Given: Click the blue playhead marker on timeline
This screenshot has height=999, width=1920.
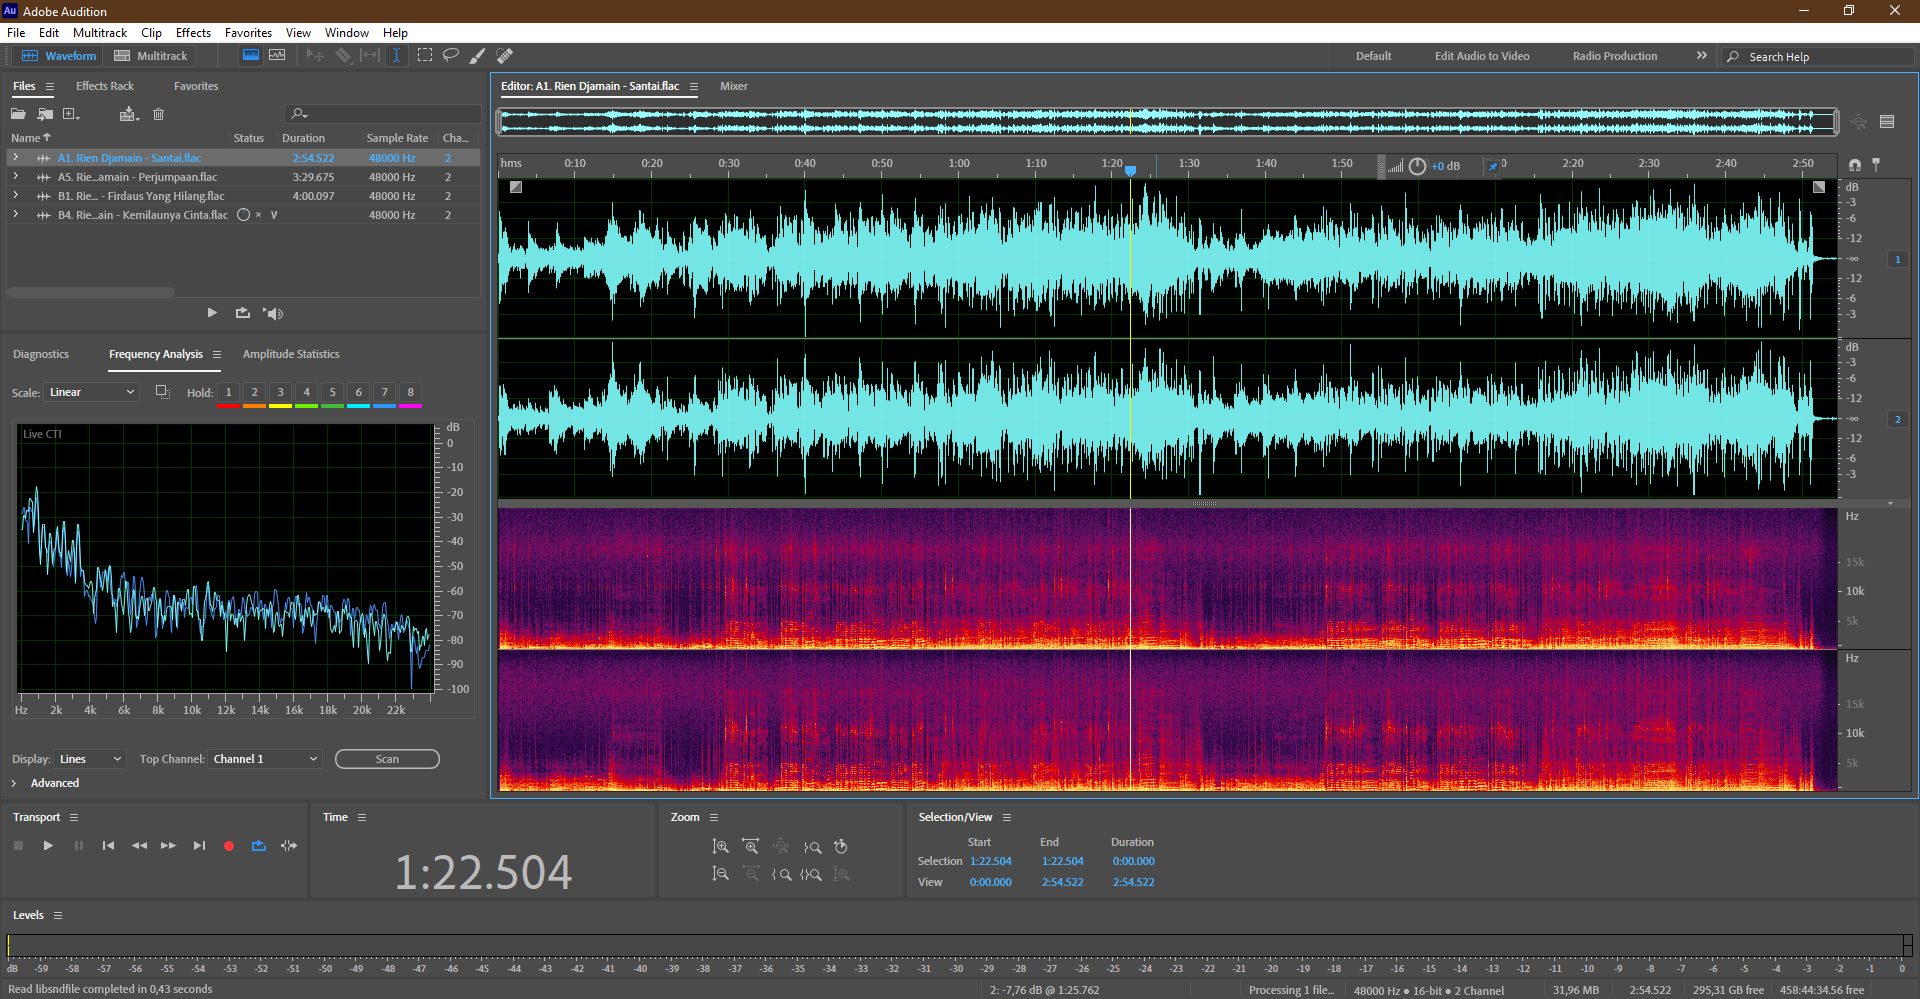Looking at the screenshot, I should pyautogui.click(x=1131, y=170).
